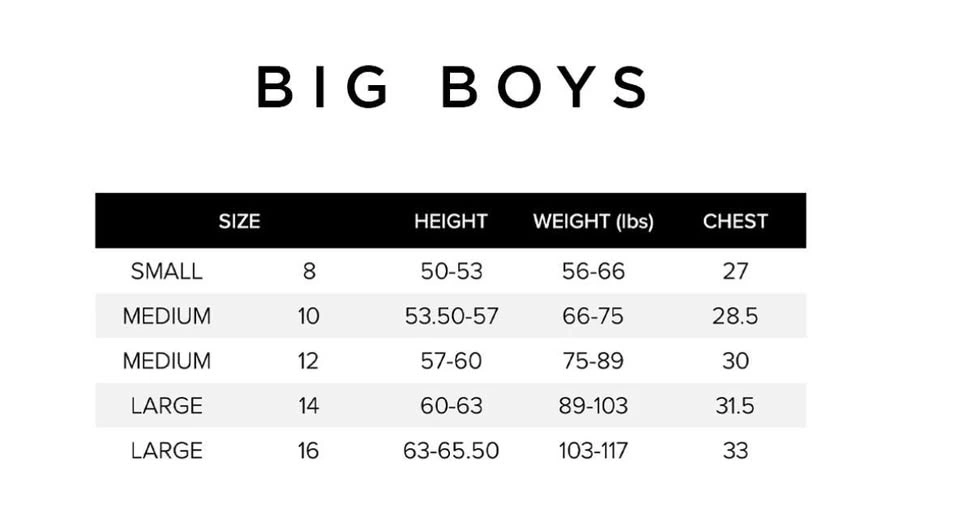Select the size 12 cell

tap(308, 361)
